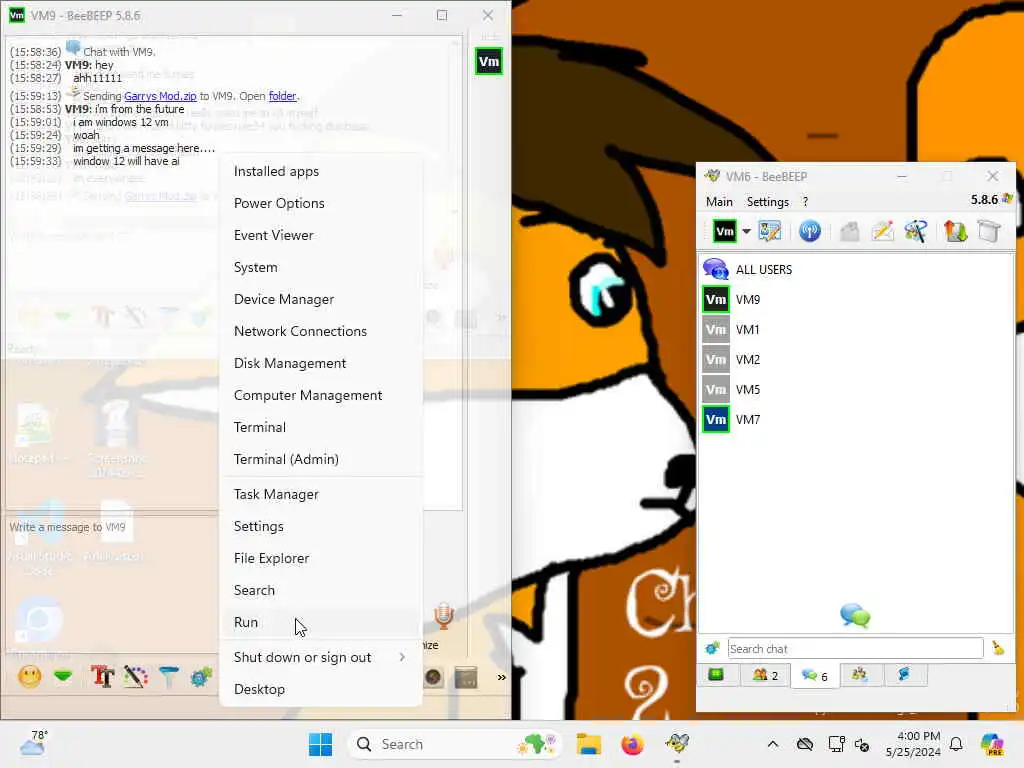Viewport: 1024px width, 768px height.
Task: Open Firefox from the taskbar
Action: pos(632,744)
